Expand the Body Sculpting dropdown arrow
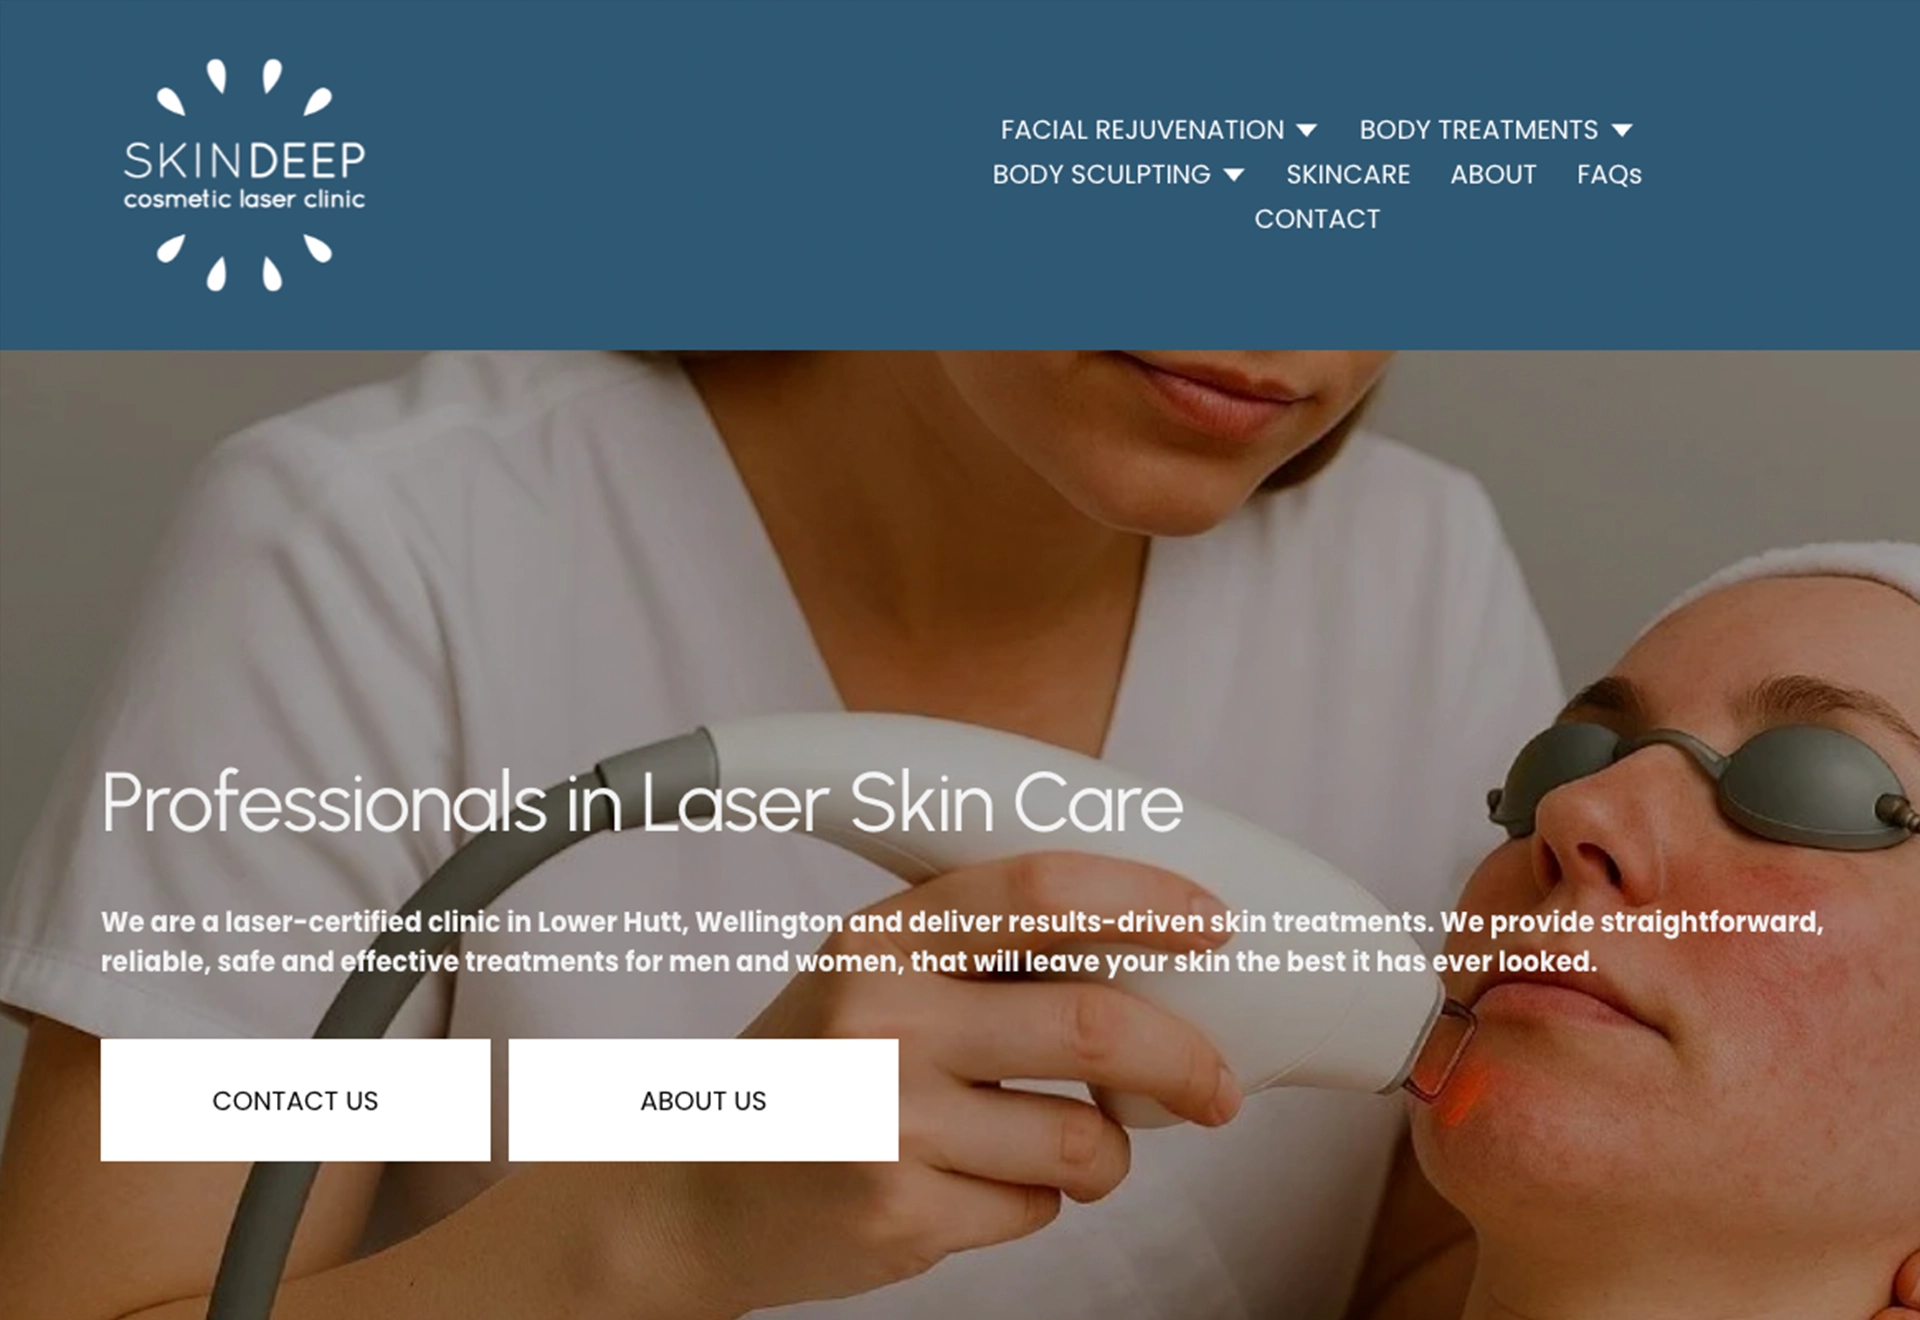The image size is (1920, 1320). pos(1234,175)
